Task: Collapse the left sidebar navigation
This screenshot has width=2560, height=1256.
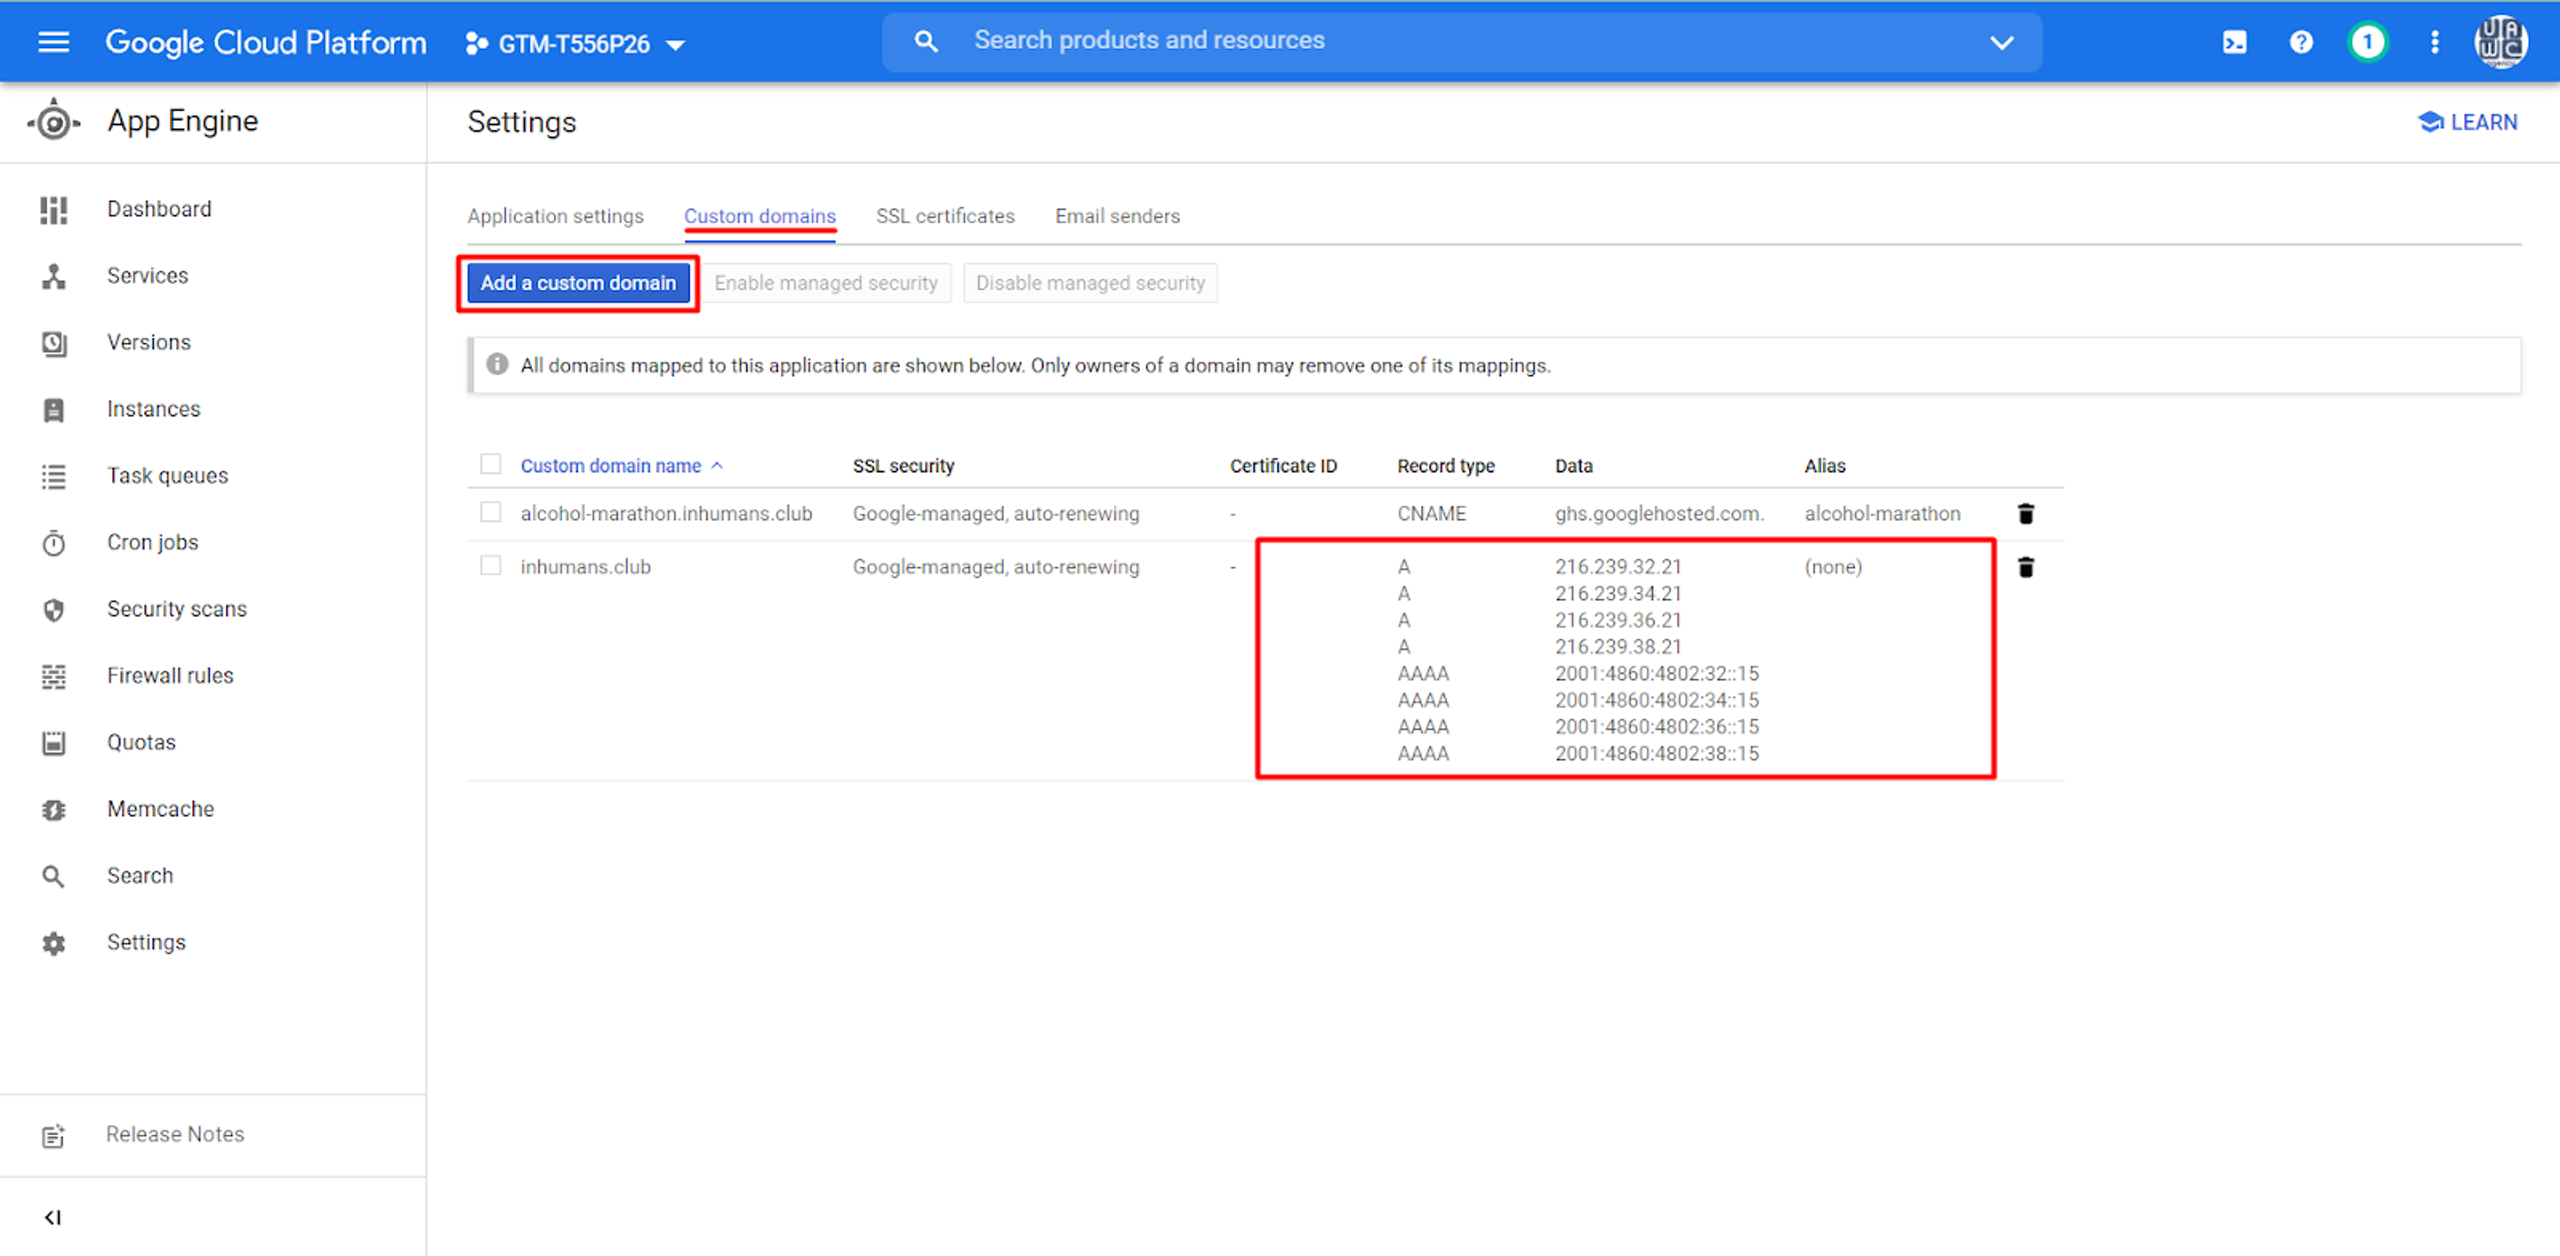Action: [53, 1217]
